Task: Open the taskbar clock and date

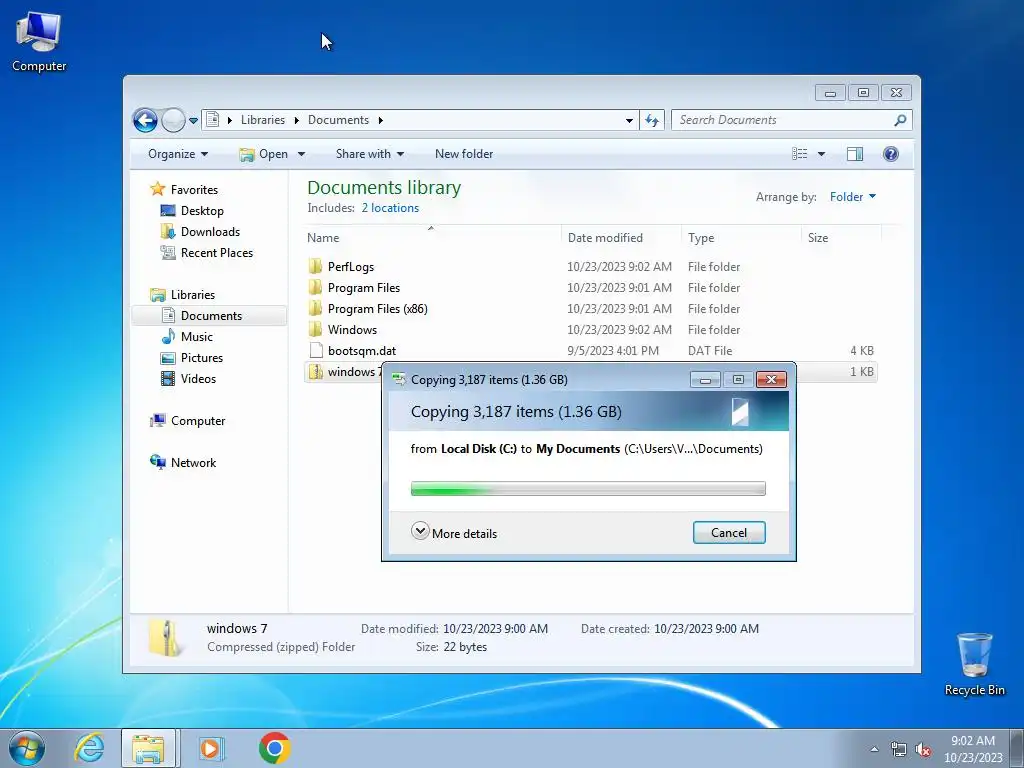Action: click(973, 749)
